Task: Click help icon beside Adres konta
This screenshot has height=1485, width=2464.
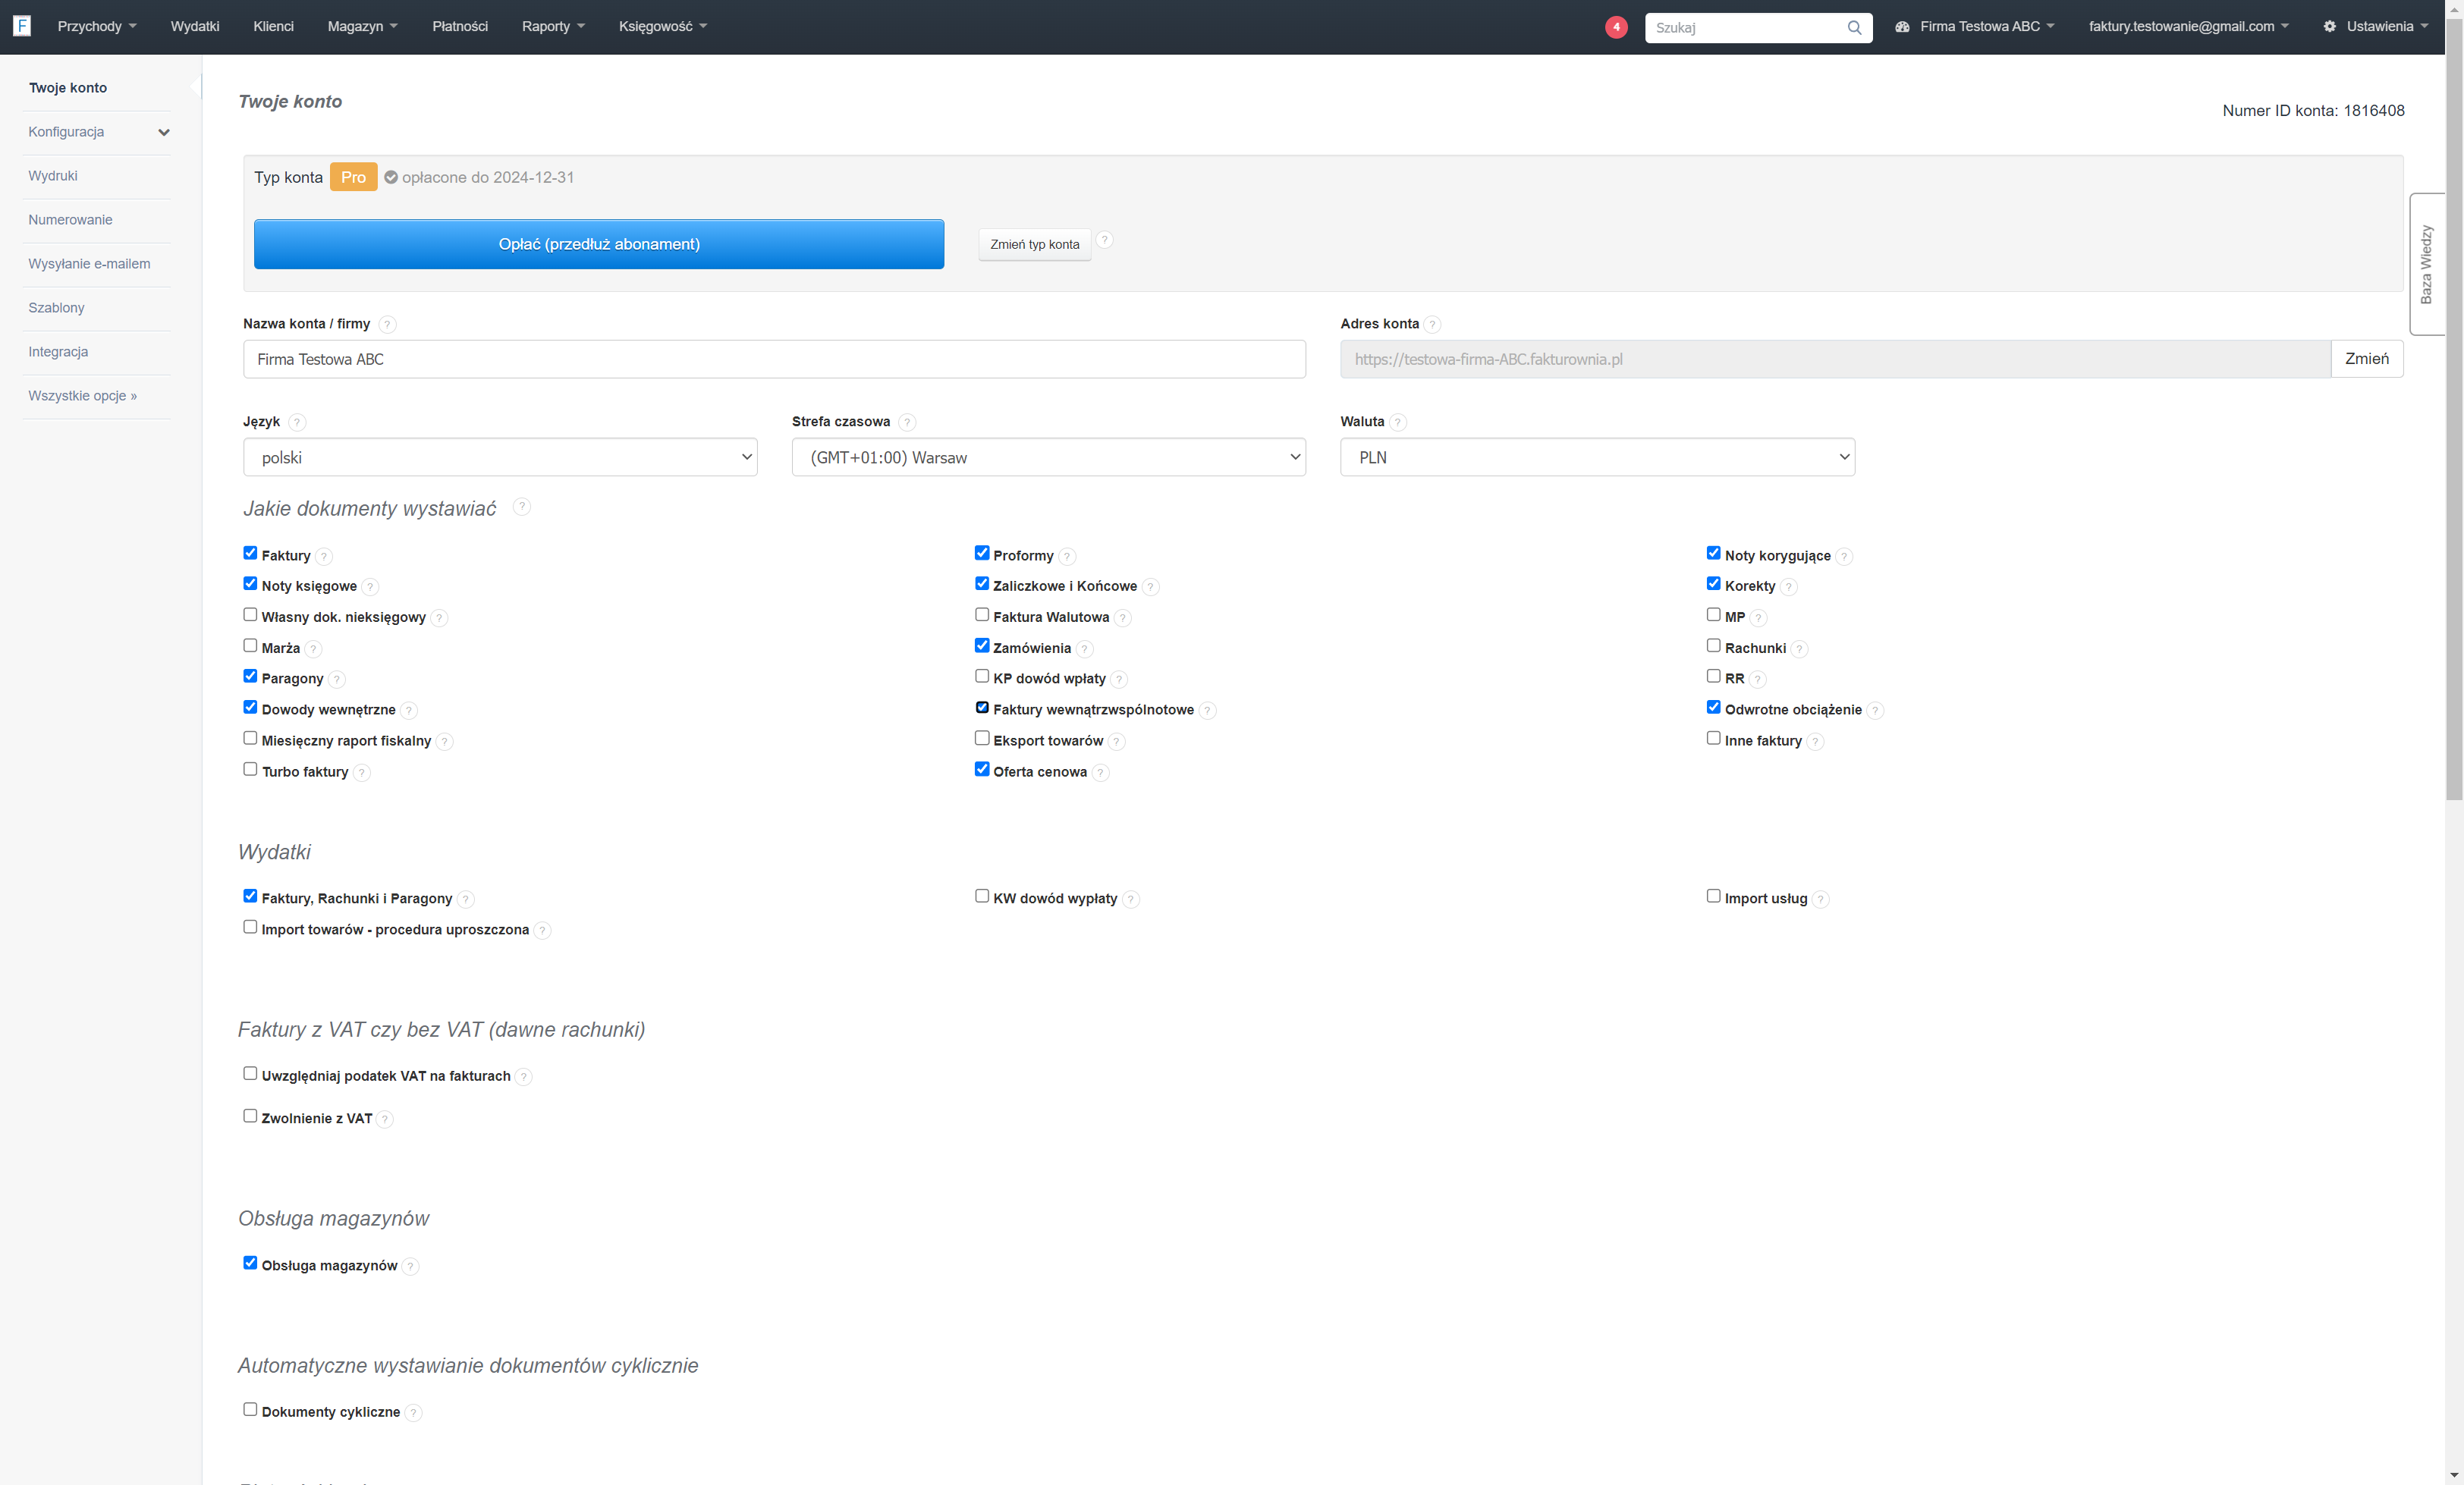Action: pos(1432,324)
